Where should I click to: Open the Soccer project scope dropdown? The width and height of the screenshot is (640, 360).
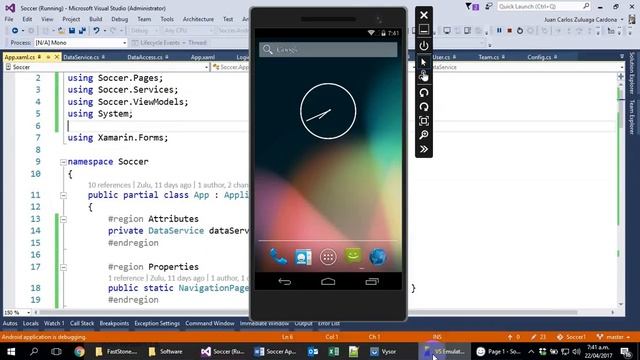tap(107, 67)
